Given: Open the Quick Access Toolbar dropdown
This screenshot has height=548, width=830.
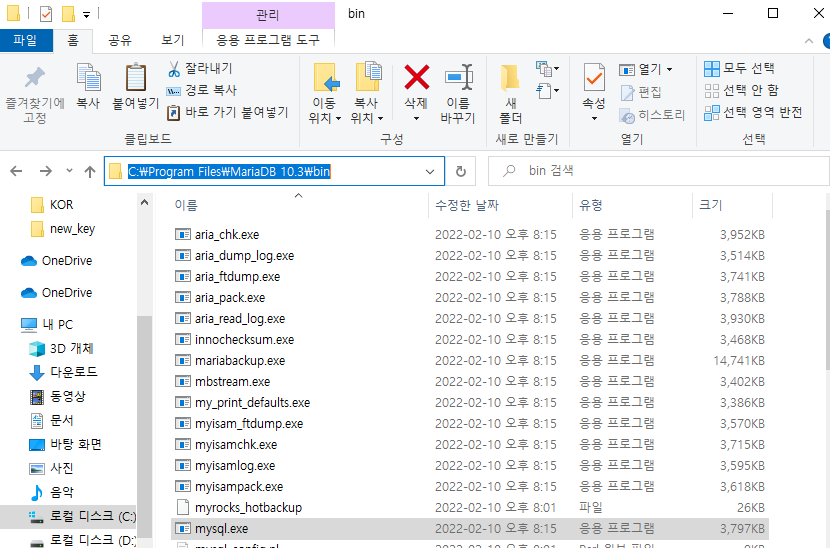Looking at the screenshot, I should point(86,14).
